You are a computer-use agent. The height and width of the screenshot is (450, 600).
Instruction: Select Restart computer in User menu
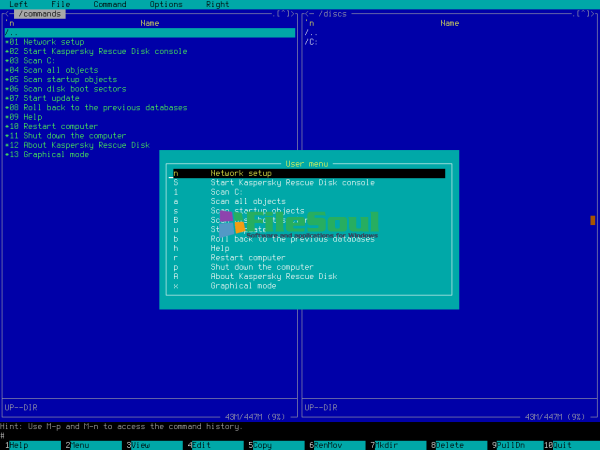tap(246, 258)
